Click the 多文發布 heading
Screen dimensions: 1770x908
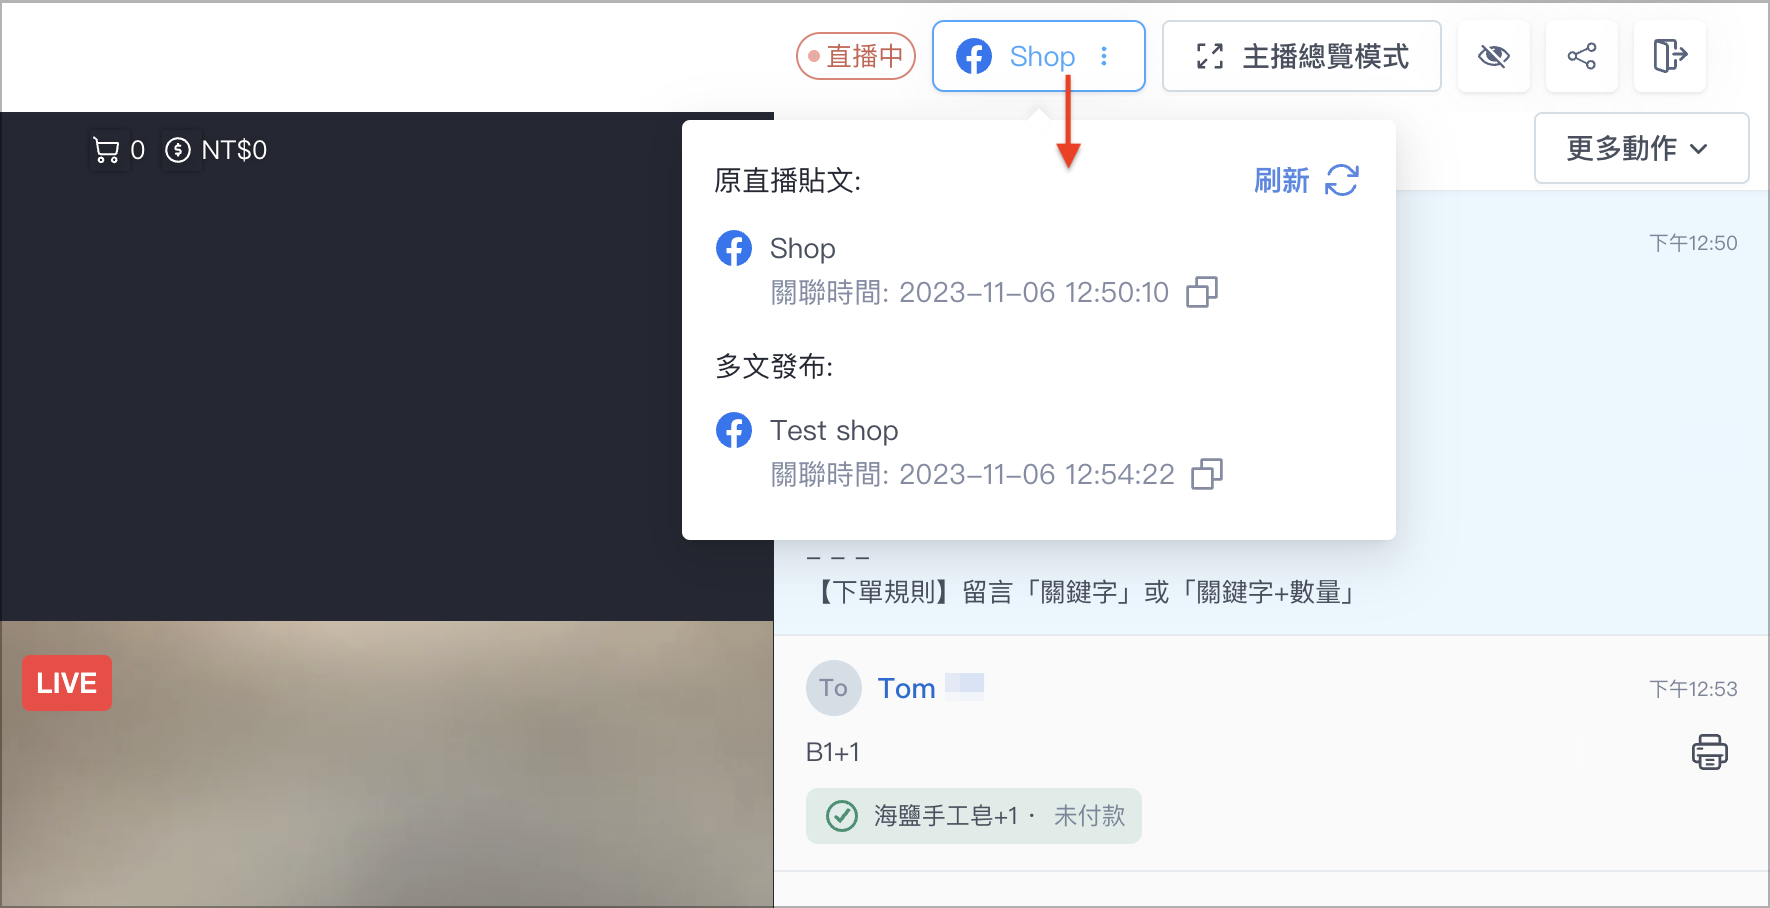(774, 366)
